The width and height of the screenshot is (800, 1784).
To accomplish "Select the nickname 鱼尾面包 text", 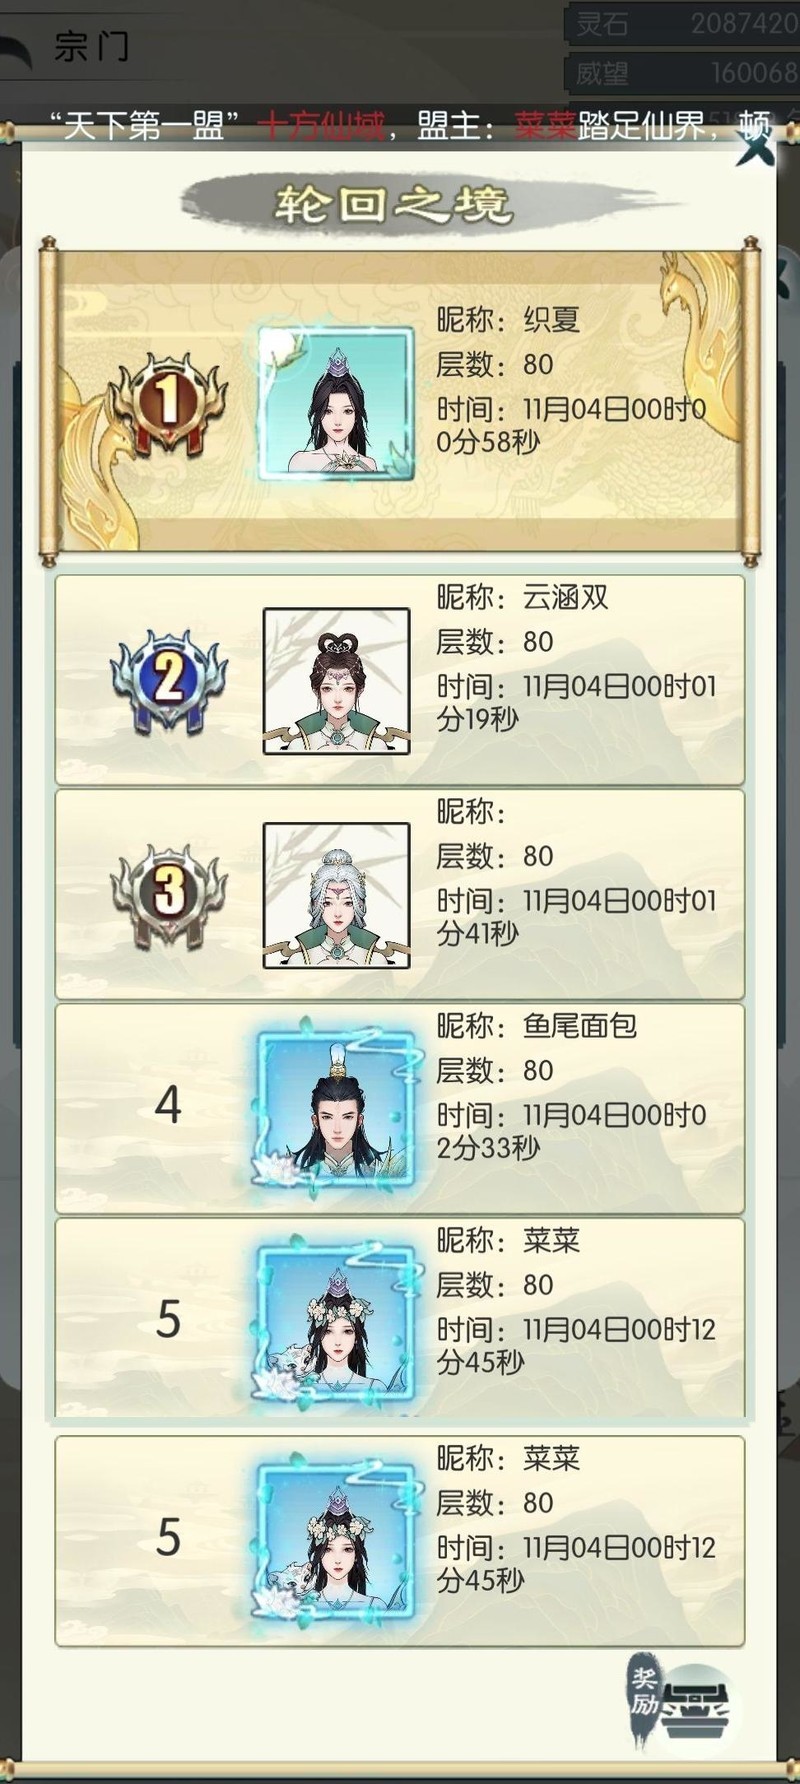I will click(580, 1025).
